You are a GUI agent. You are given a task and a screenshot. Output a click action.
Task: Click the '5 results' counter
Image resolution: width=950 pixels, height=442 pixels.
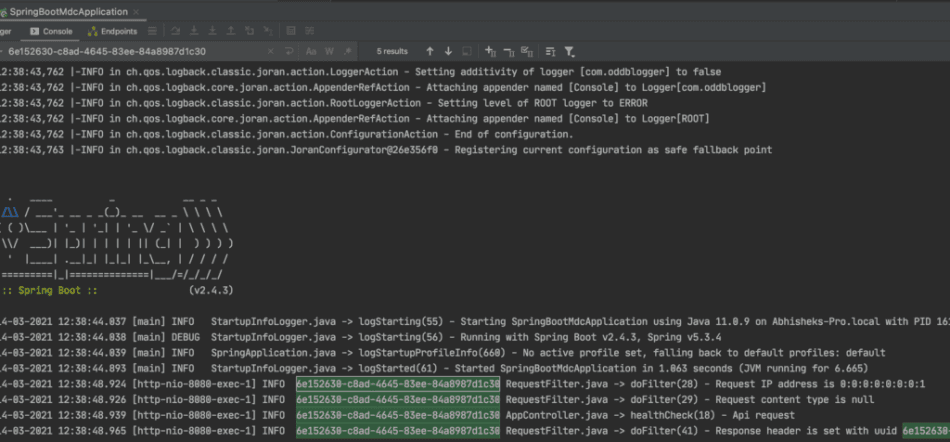(x=392, y=51)
